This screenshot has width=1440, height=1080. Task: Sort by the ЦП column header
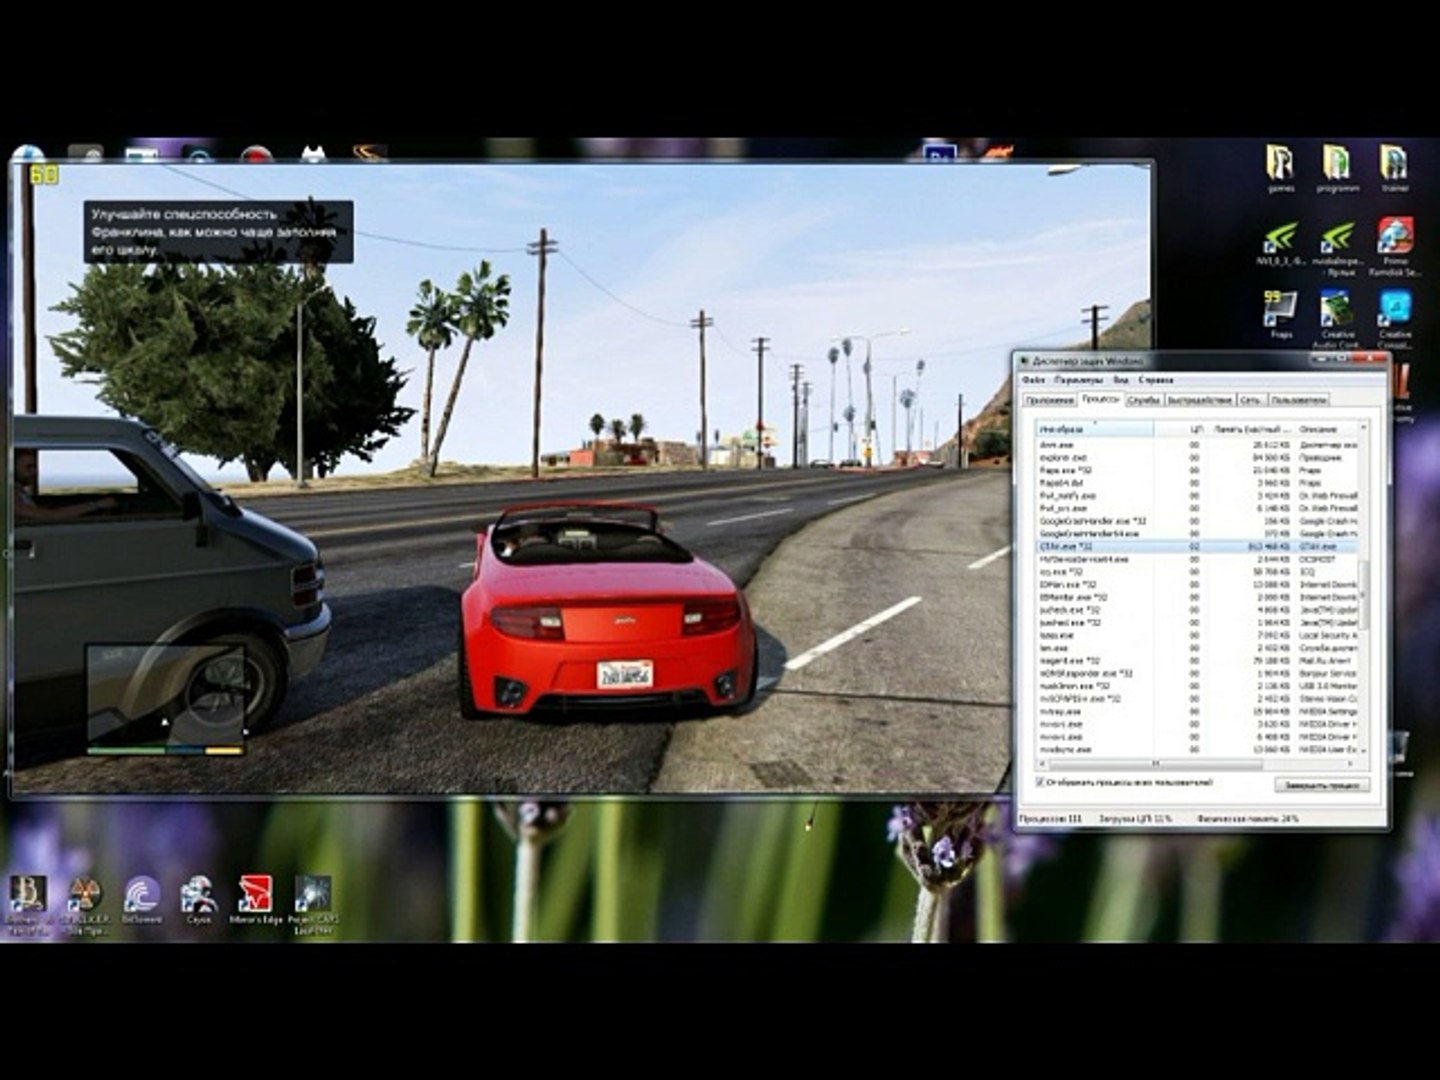(1180, 429)
